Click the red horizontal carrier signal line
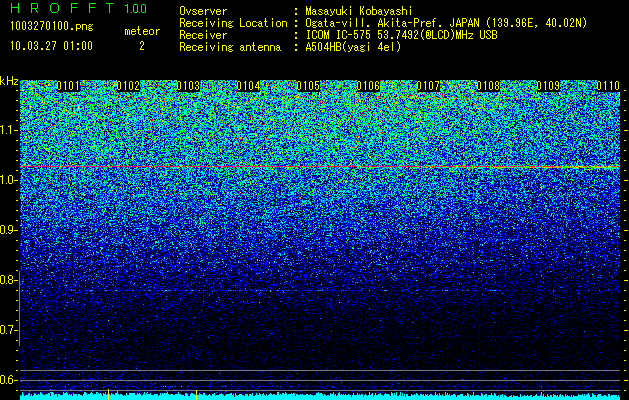Viewport: 629px width, 400px height. point(320,166)
